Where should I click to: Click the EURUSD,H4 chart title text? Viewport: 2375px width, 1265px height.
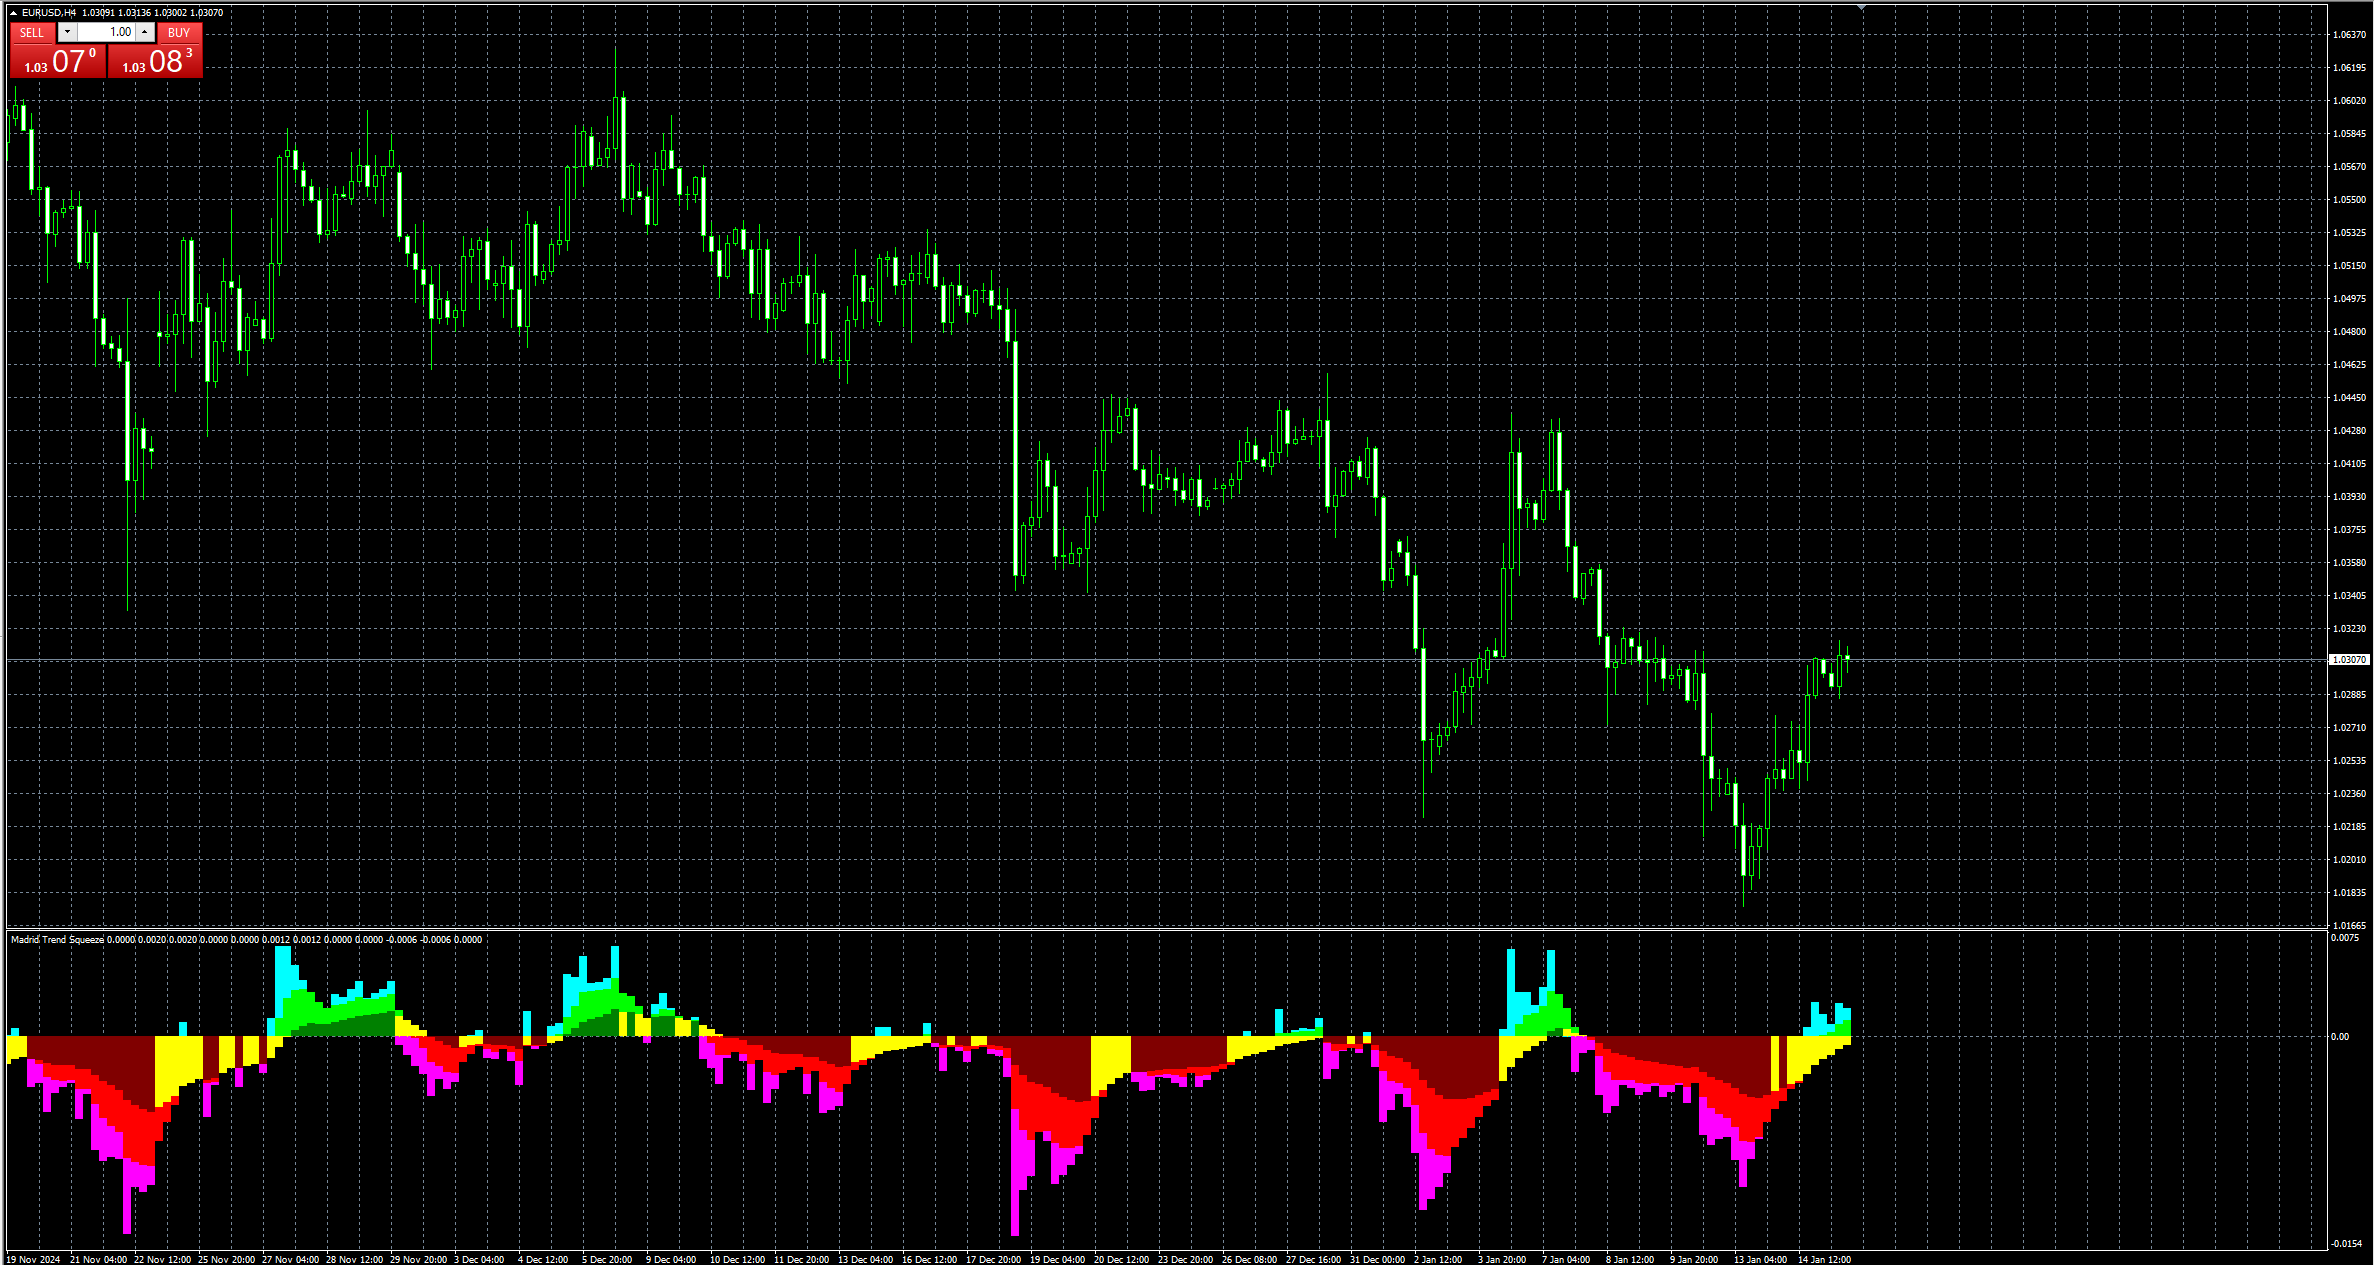(x=49, y=13)
